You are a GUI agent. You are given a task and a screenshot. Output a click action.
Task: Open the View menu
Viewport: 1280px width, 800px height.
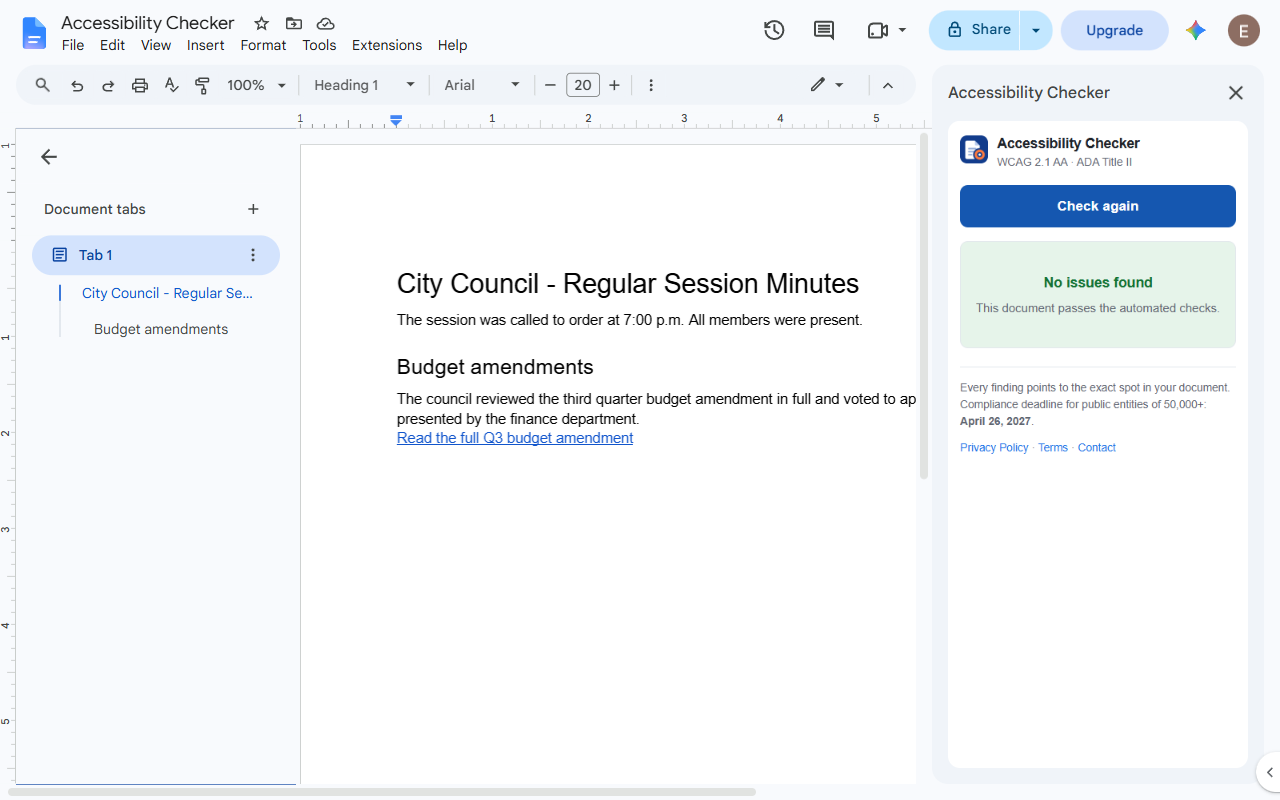pos(156,45)
